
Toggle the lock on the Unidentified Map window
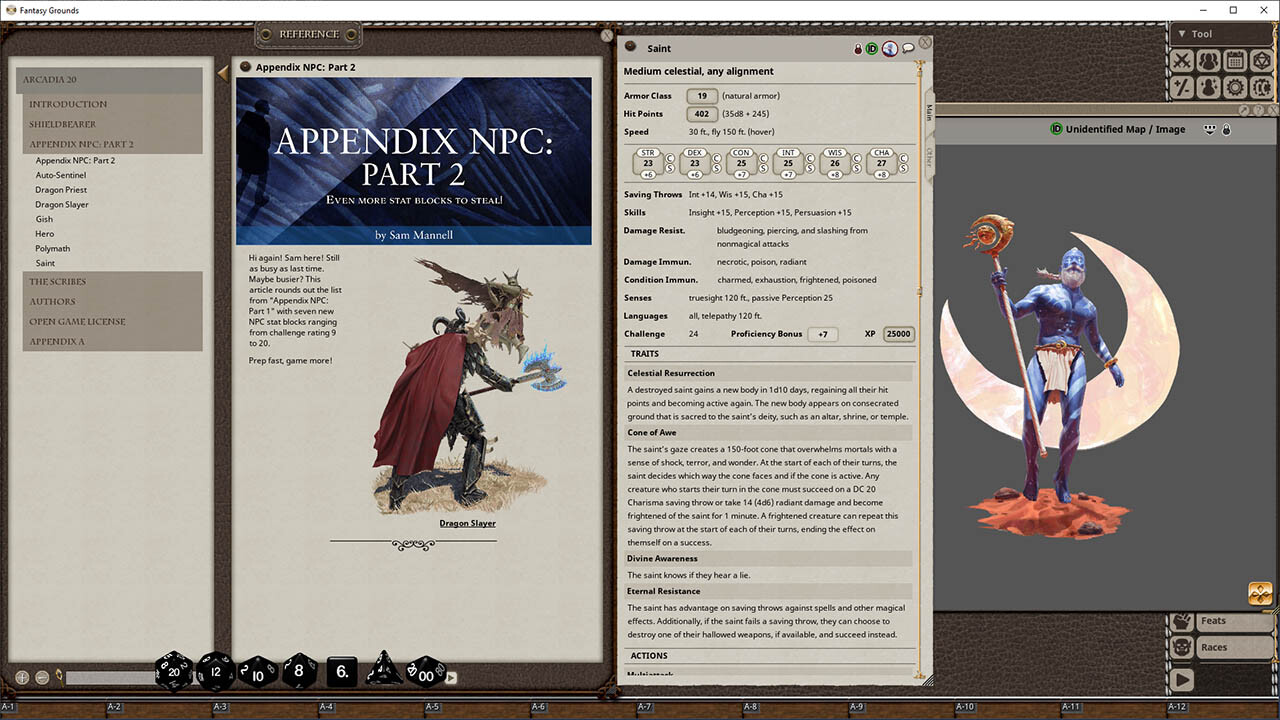1226,130
